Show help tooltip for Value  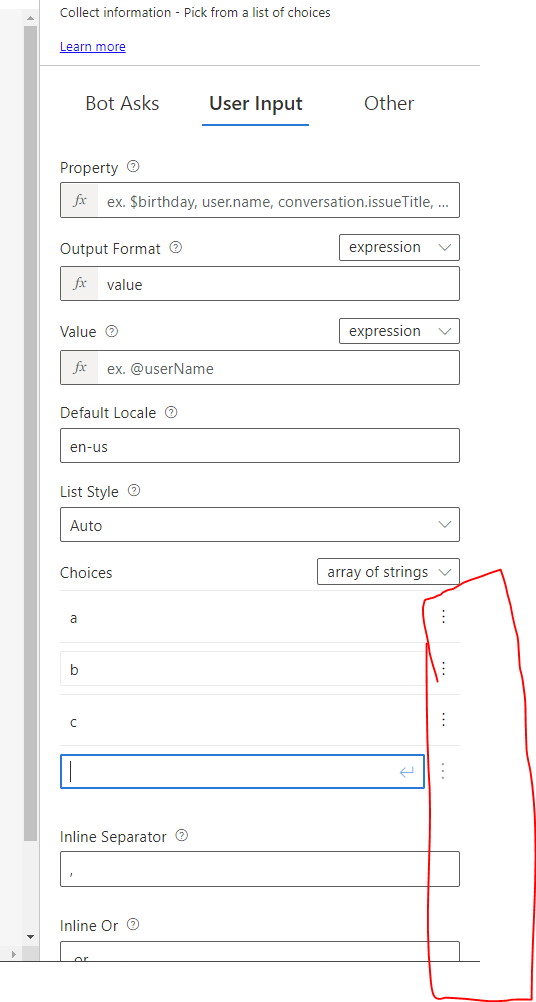click(112, 332)
